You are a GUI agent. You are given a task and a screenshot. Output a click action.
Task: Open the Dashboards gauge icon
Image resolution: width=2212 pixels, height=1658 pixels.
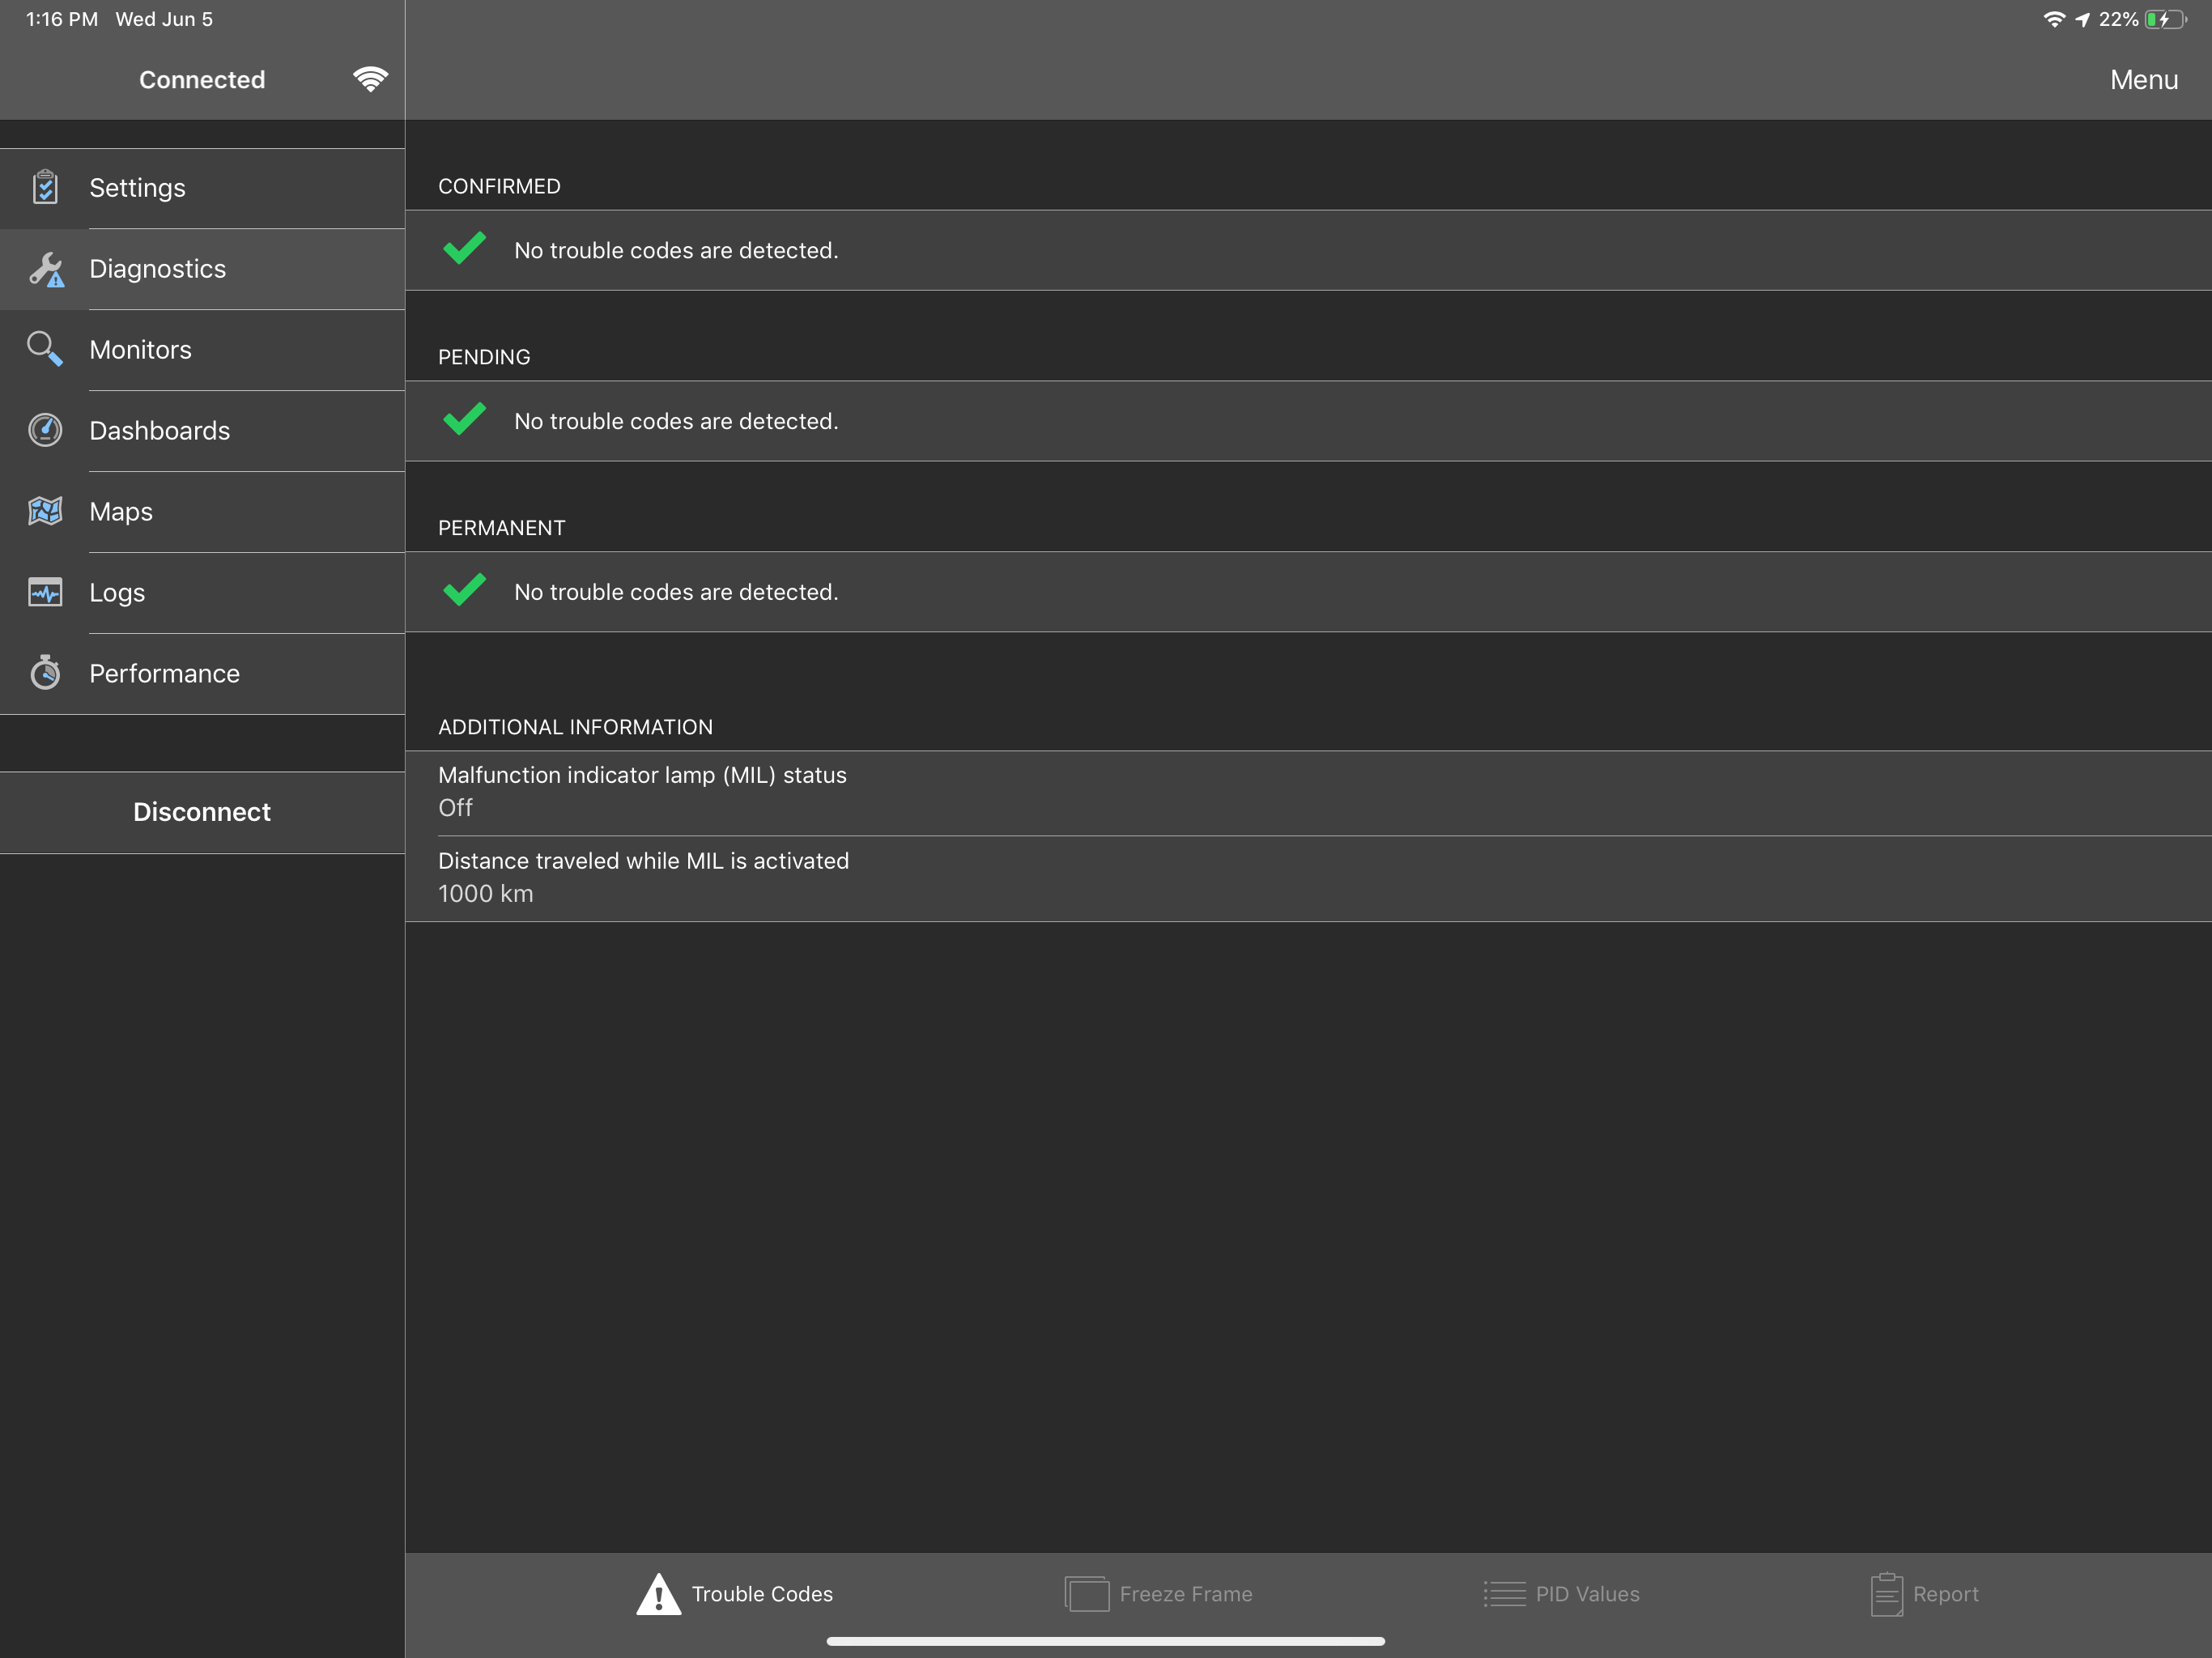point(45,430)
